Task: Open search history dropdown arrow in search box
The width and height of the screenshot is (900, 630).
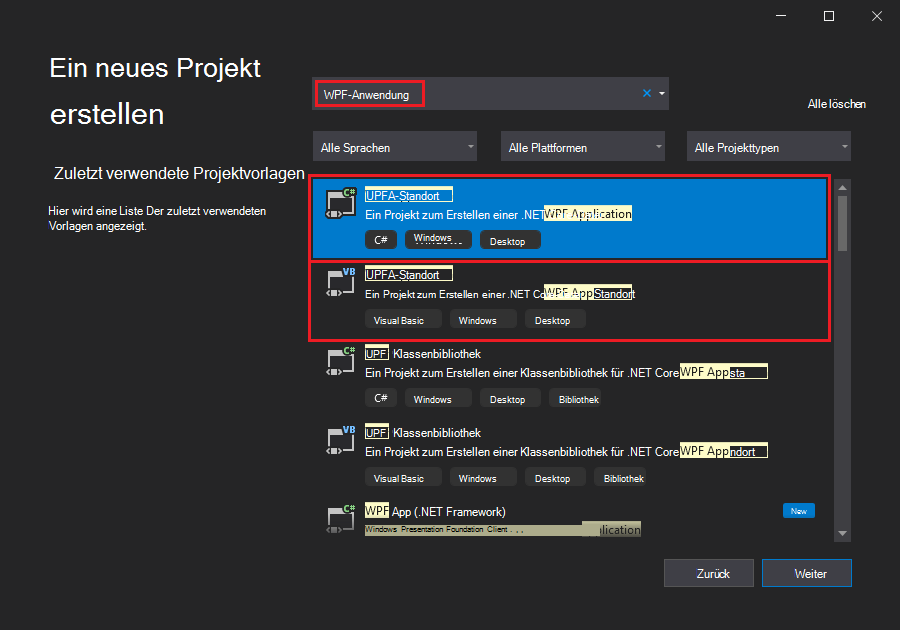Action: click(661, 94)
